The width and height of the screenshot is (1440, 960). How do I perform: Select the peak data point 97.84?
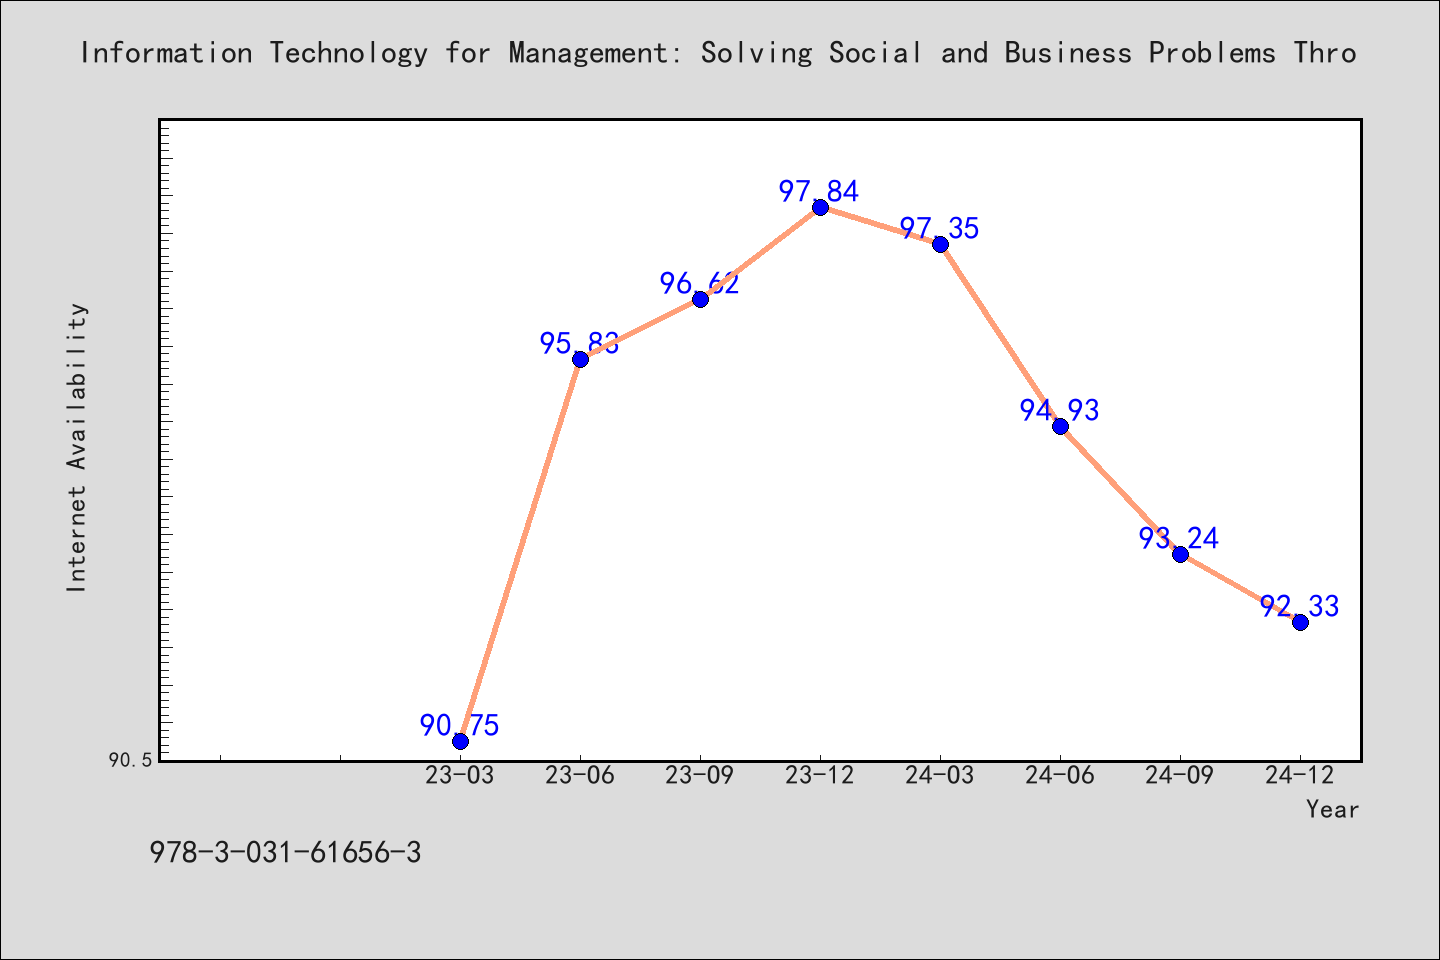pyautogui.click(x=820, y=207)
